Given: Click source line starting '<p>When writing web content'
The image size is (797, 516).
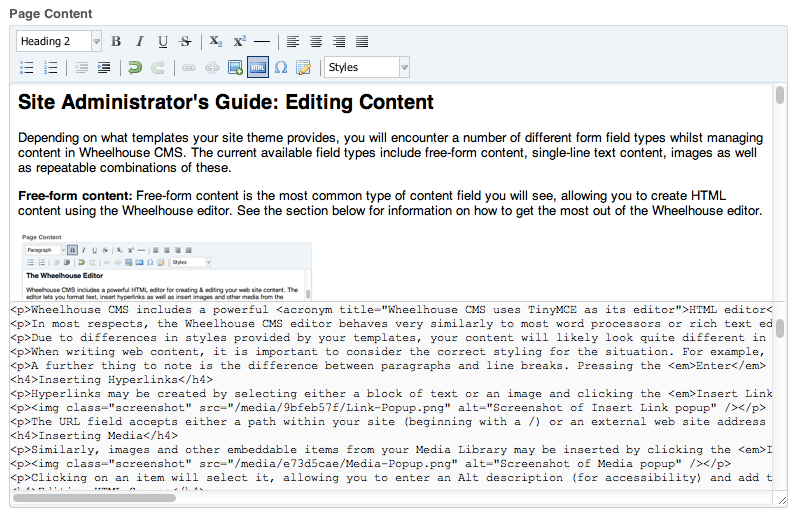Looking at the screenshot, I should tap(388, 352).
